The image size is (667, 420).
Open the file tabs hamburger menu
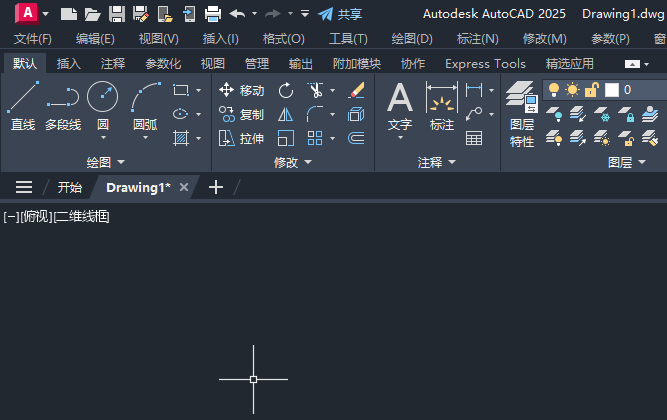[24, 187]
